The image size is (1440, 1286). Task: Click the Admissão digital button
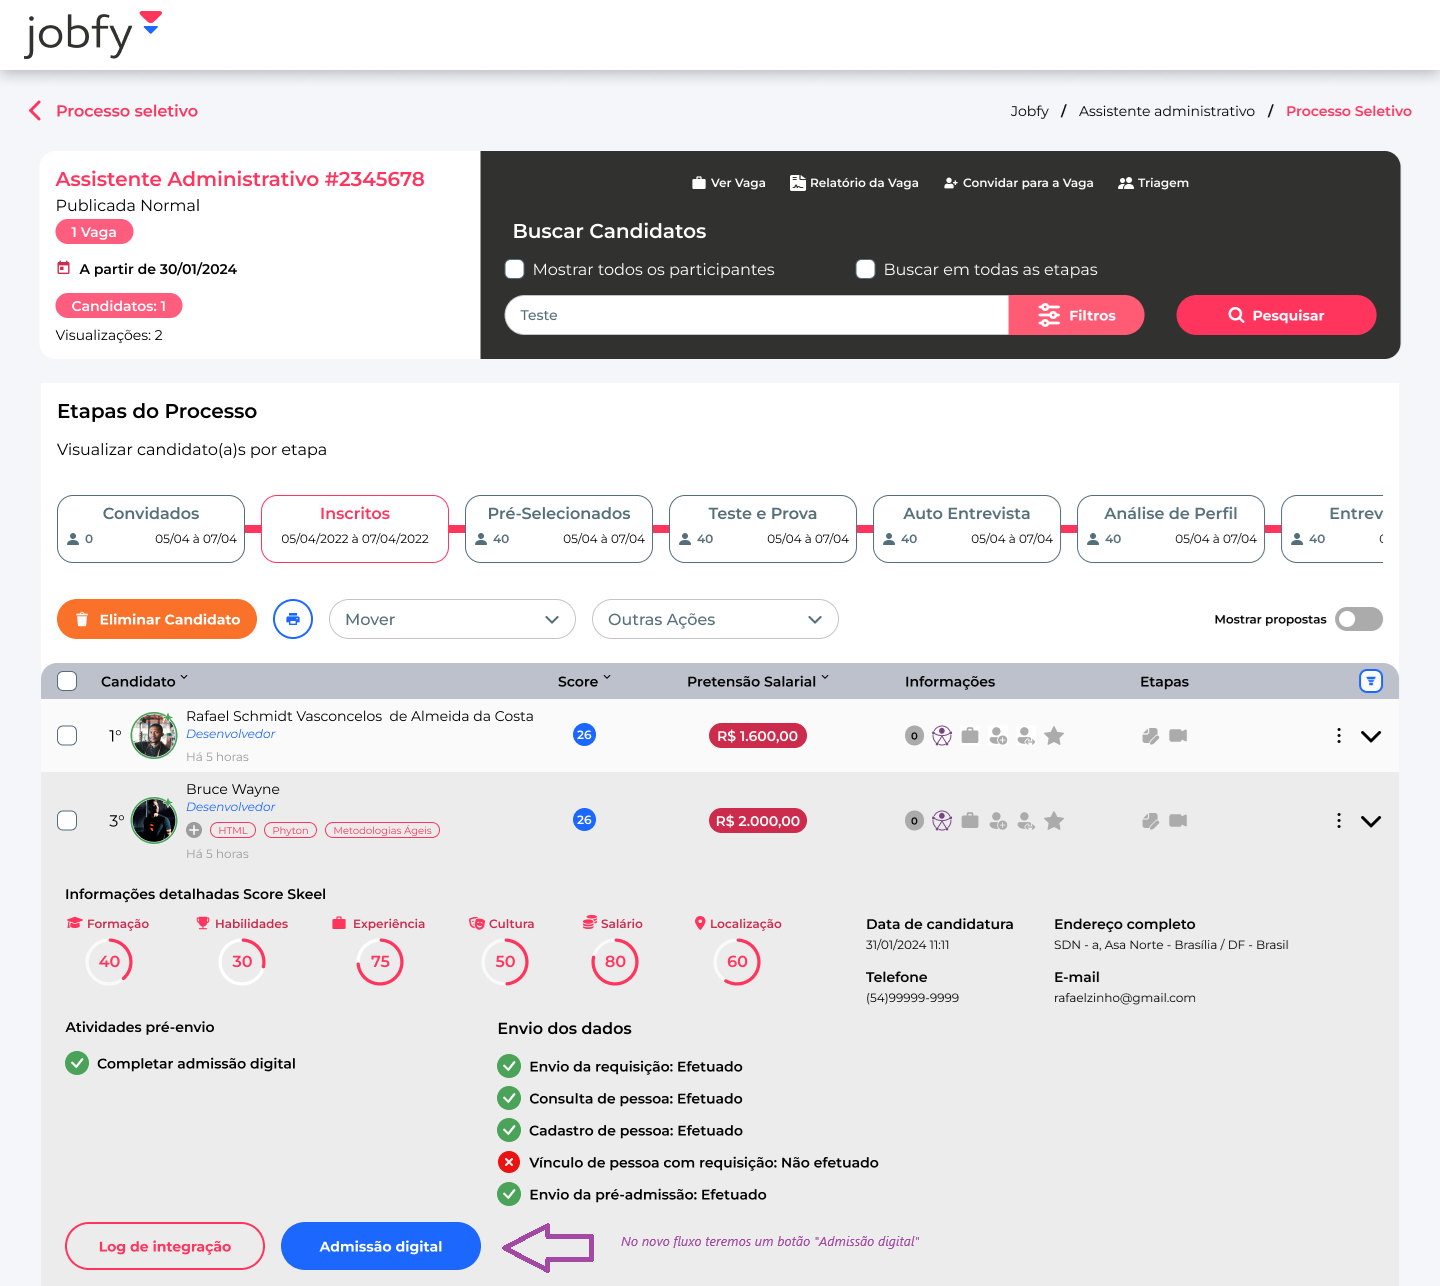pos(381,1246)
